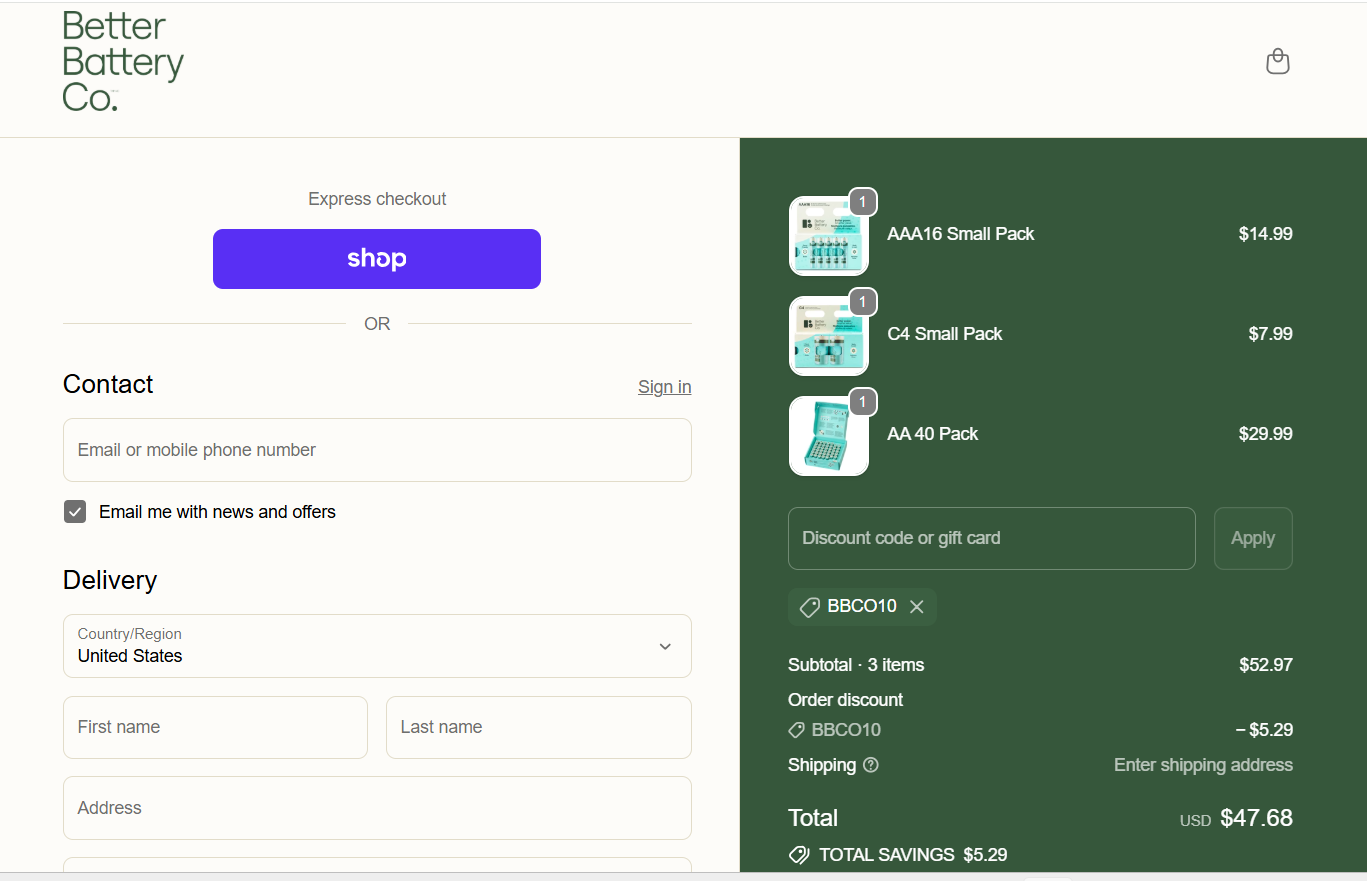1367x881 pixels.
Task: Uncheck Email me with news and offers
Action: [x=75, y=512]
